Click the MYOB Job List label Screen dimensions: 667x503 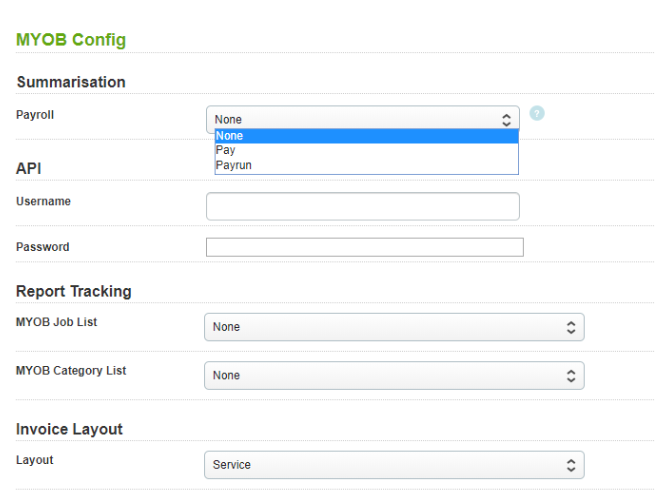tap(56, 322)
